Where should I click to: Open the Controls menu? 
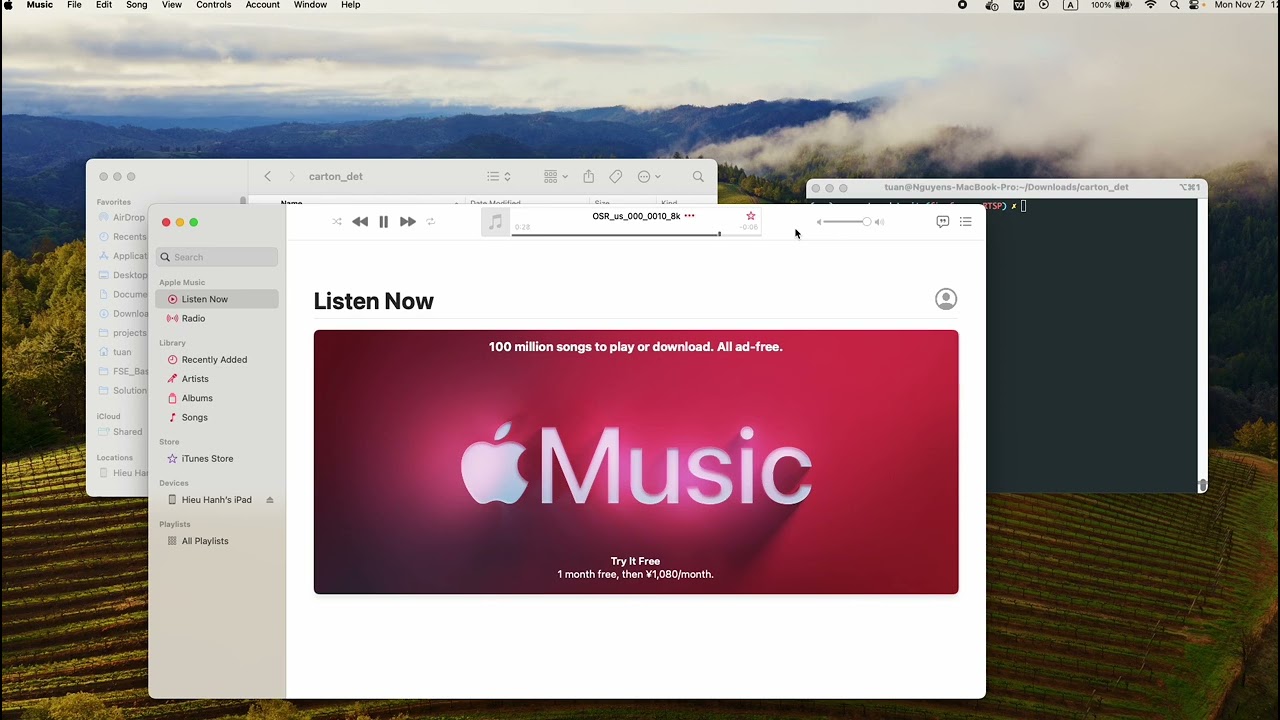point(214,5)
